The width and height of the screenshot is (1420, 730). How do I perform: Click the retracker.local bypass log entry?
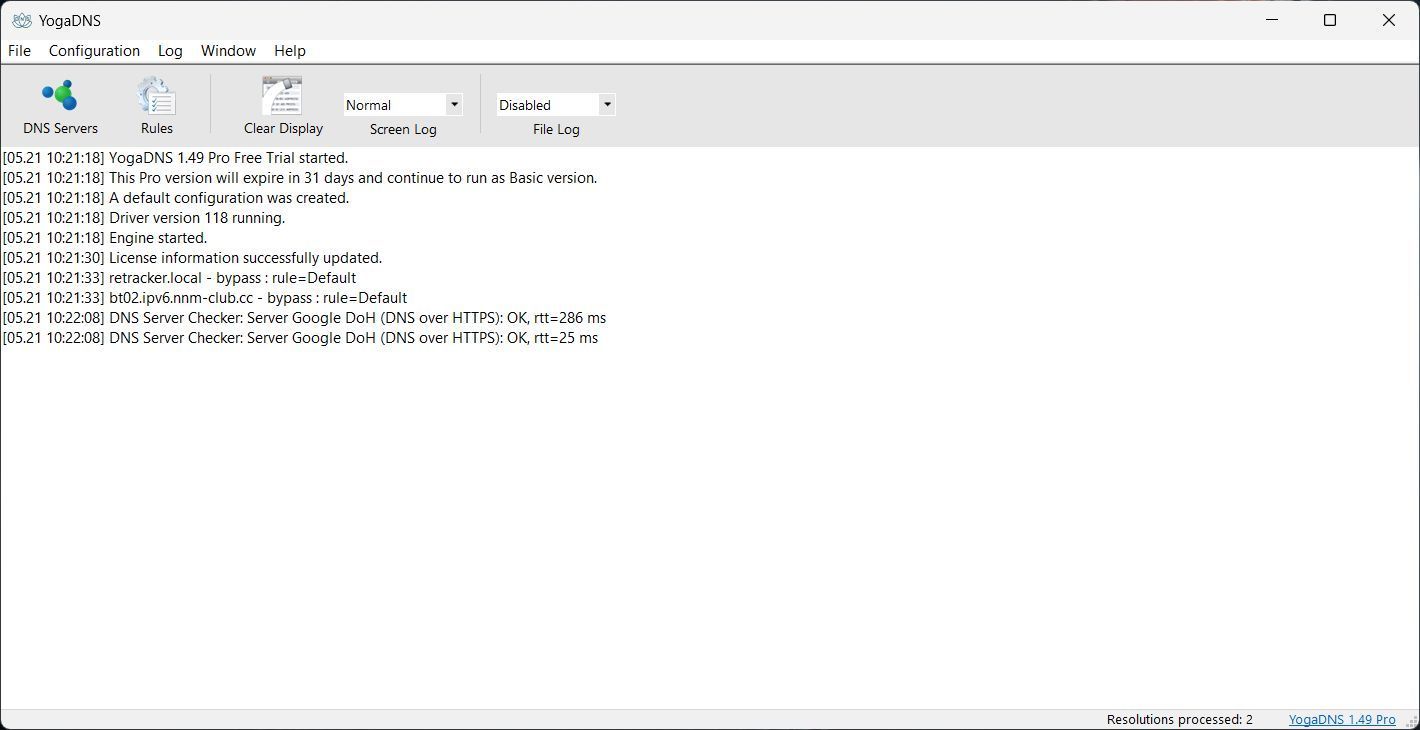click(179, 278)
